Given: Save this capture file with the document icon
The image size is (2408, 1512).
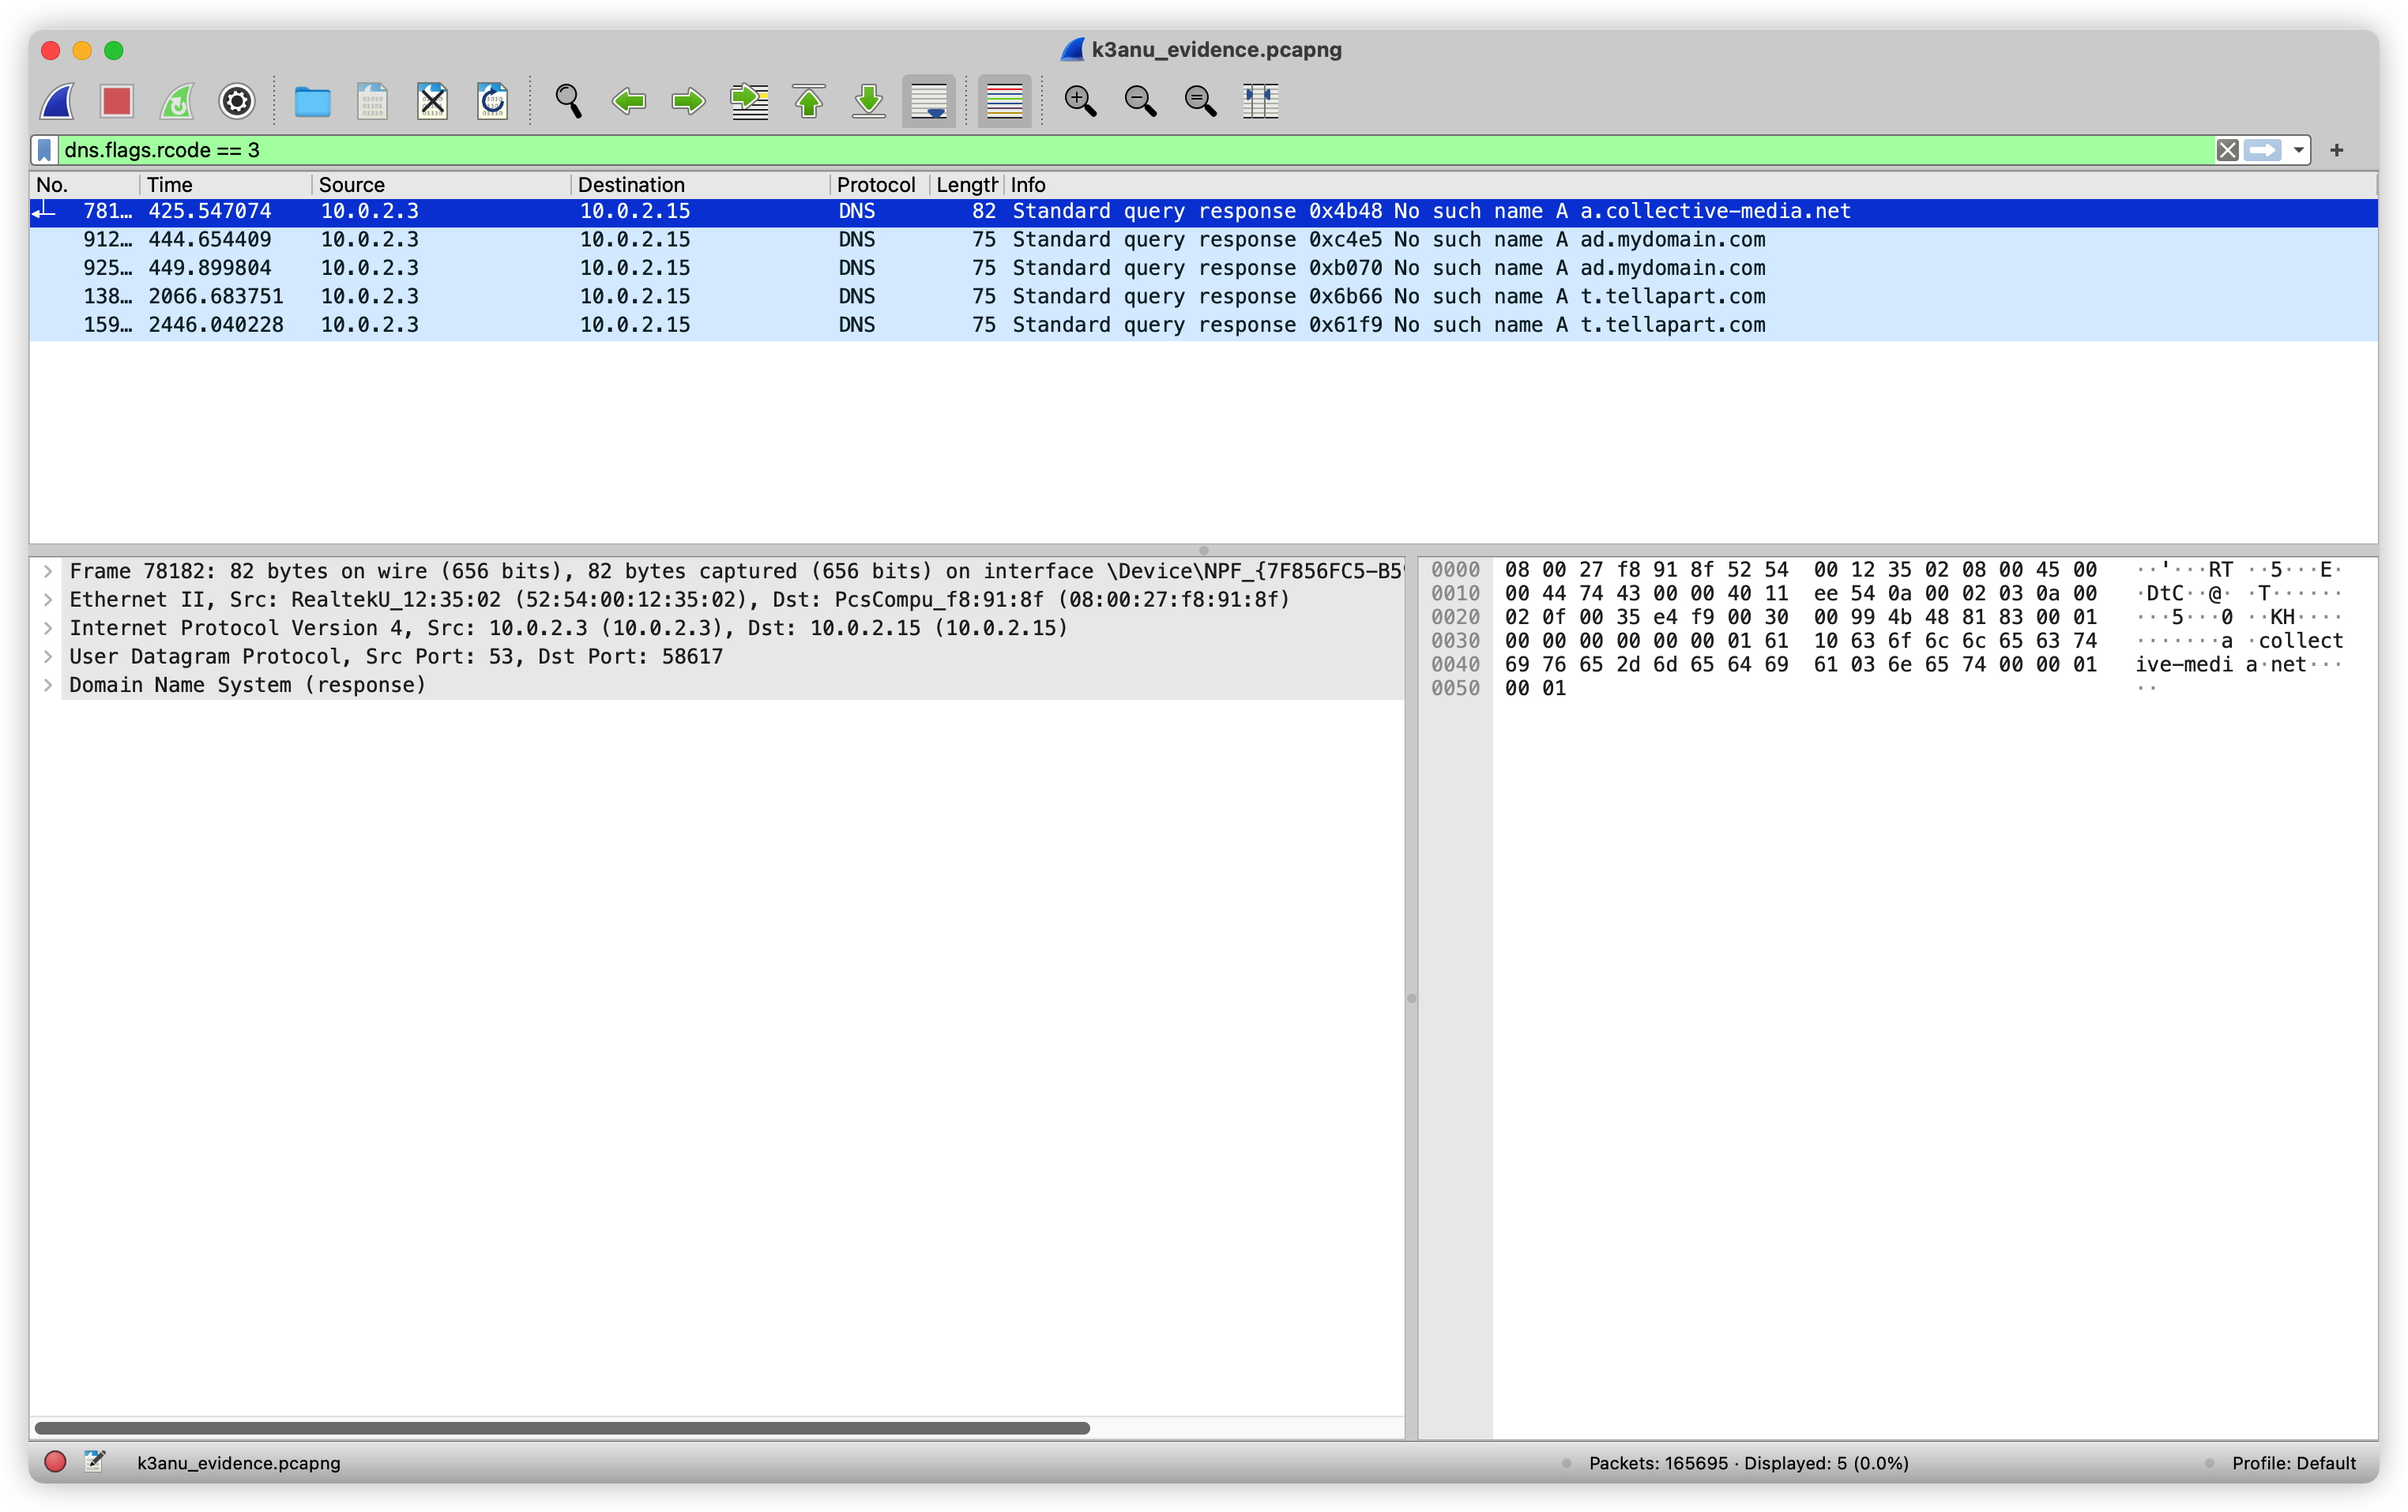Looking at the screenshot, I should pos(372,101).
